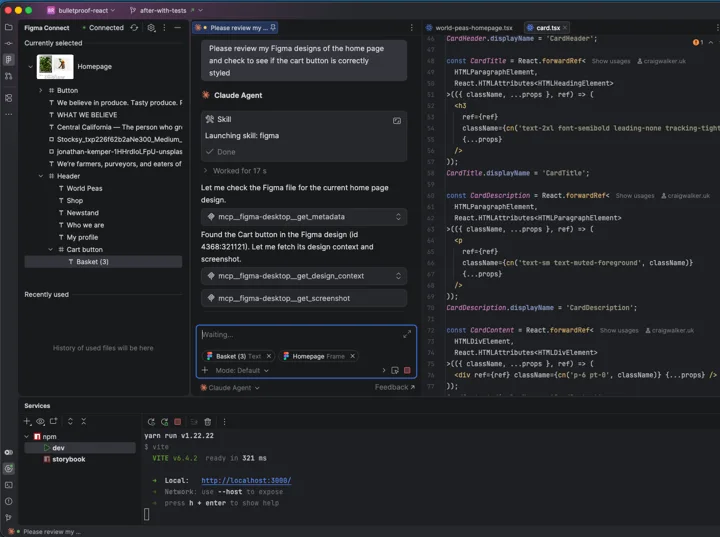Screen dimensions: 720x537
Task: Focus the chat message input field
Action: [301, 334]
